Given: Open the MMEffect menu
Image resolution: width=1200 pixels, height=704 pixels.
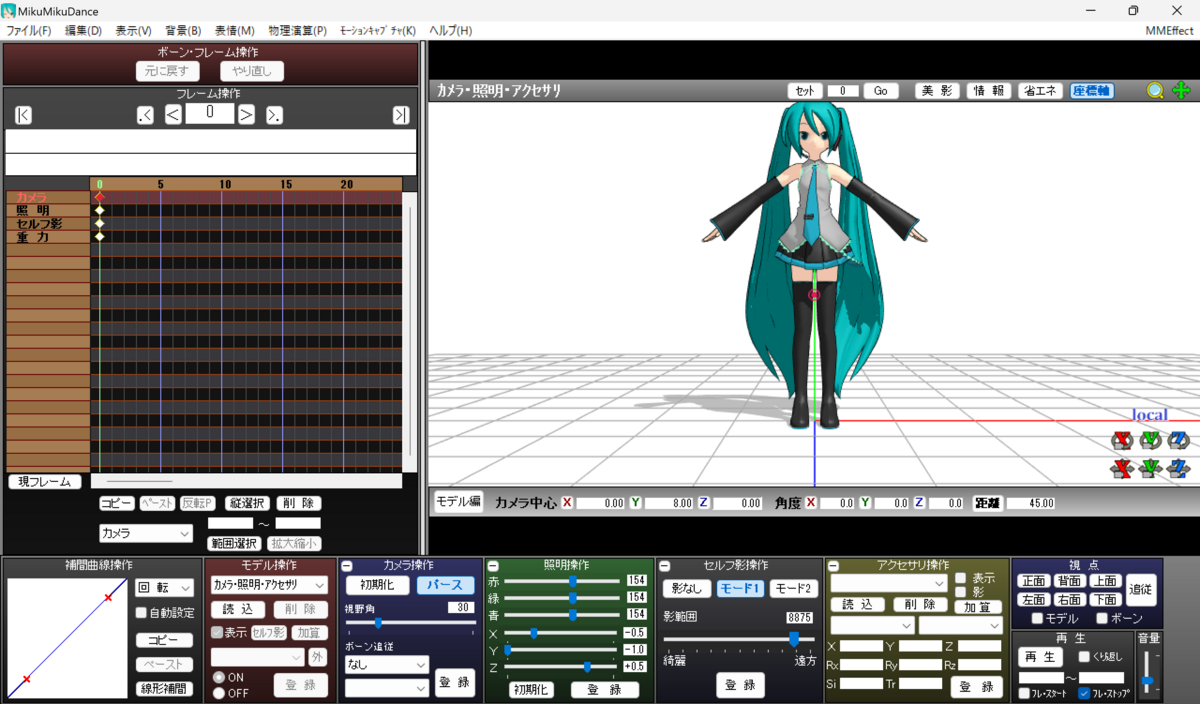Looking at the screenshot, I should pyautogui.click(x=1169, y=31).
